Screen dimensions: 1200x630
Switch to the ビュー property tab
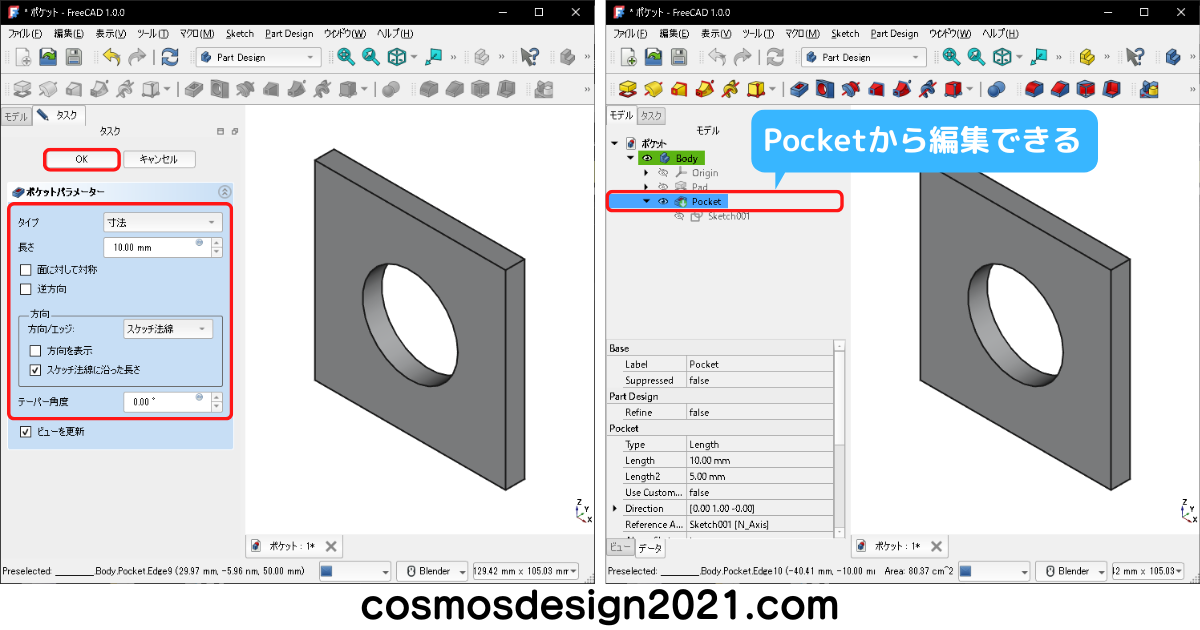620,547
